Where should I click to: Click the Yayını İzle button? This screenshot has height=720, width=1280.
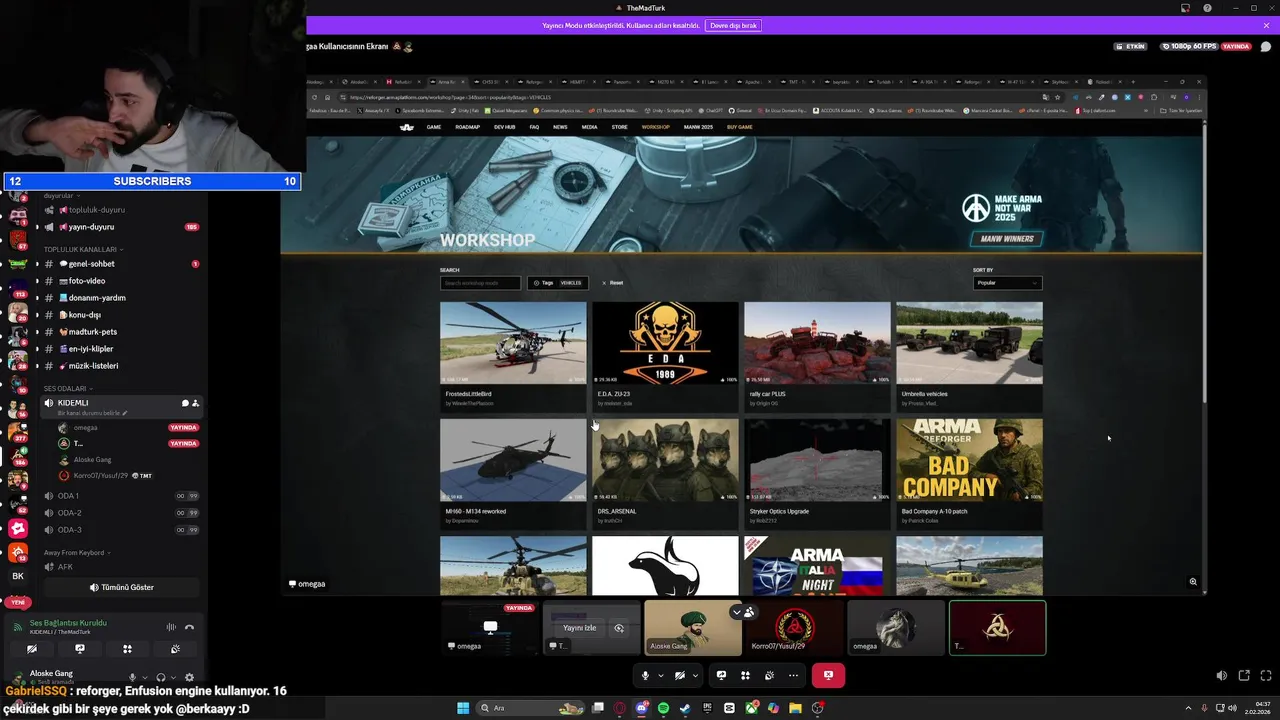[580, 628]
